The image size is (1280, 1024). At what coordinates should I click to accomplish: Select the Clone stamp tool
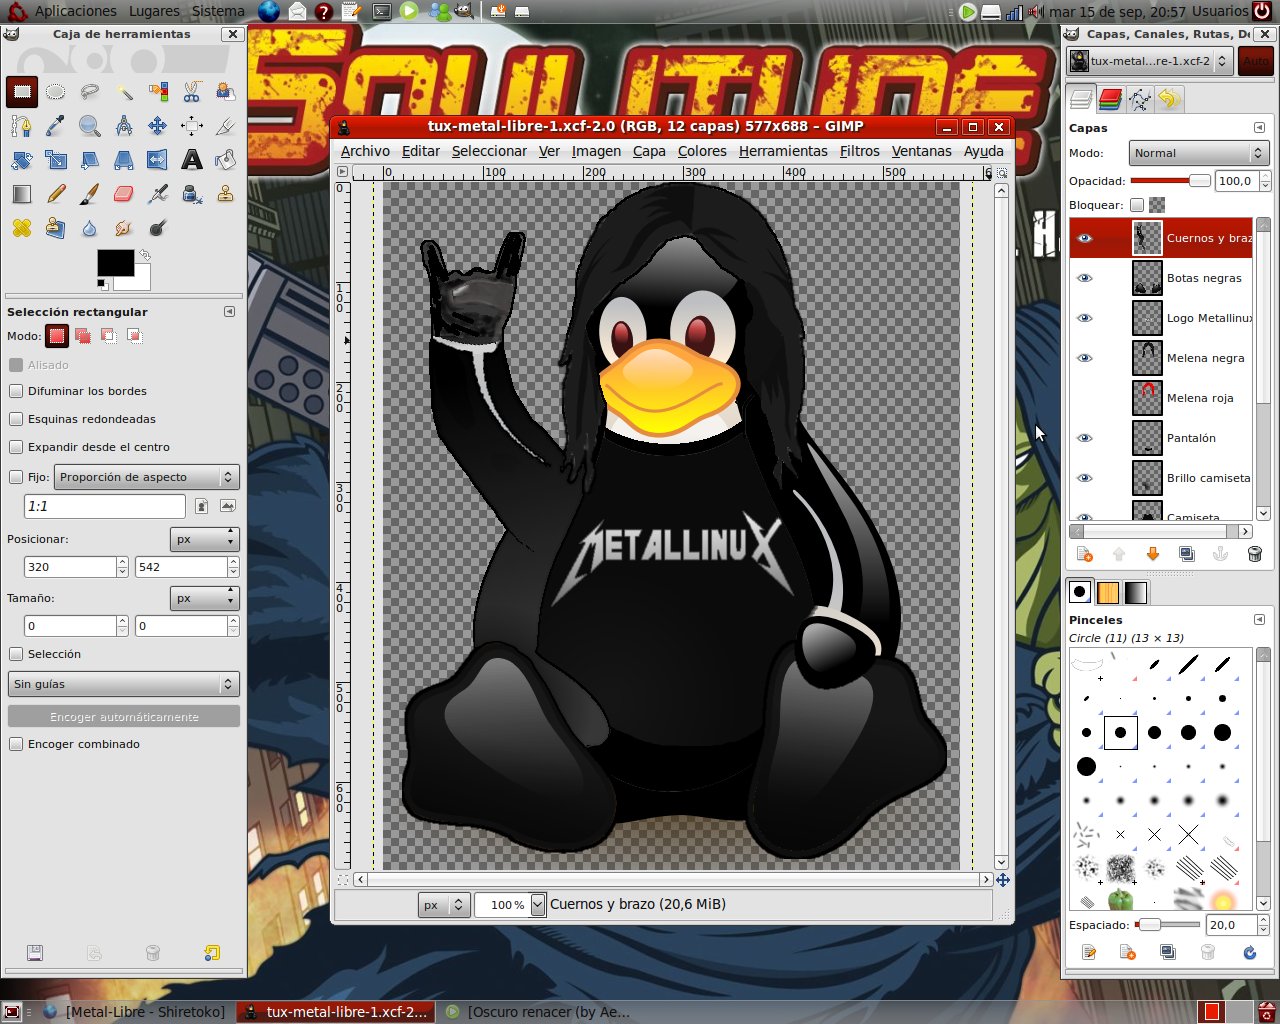tap(226, 194)
